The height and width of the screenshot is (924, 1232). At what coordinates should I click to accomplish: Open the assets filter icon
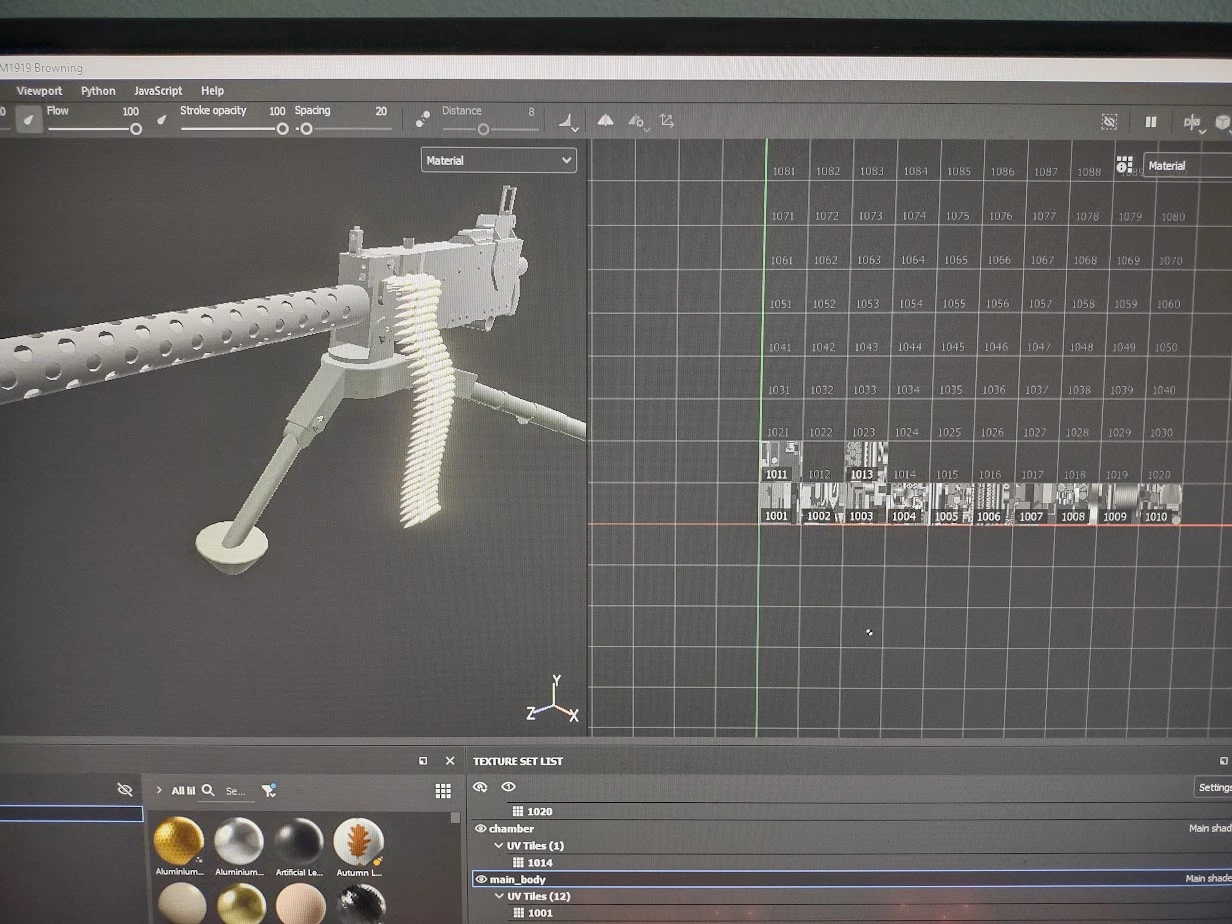(269, 790)
